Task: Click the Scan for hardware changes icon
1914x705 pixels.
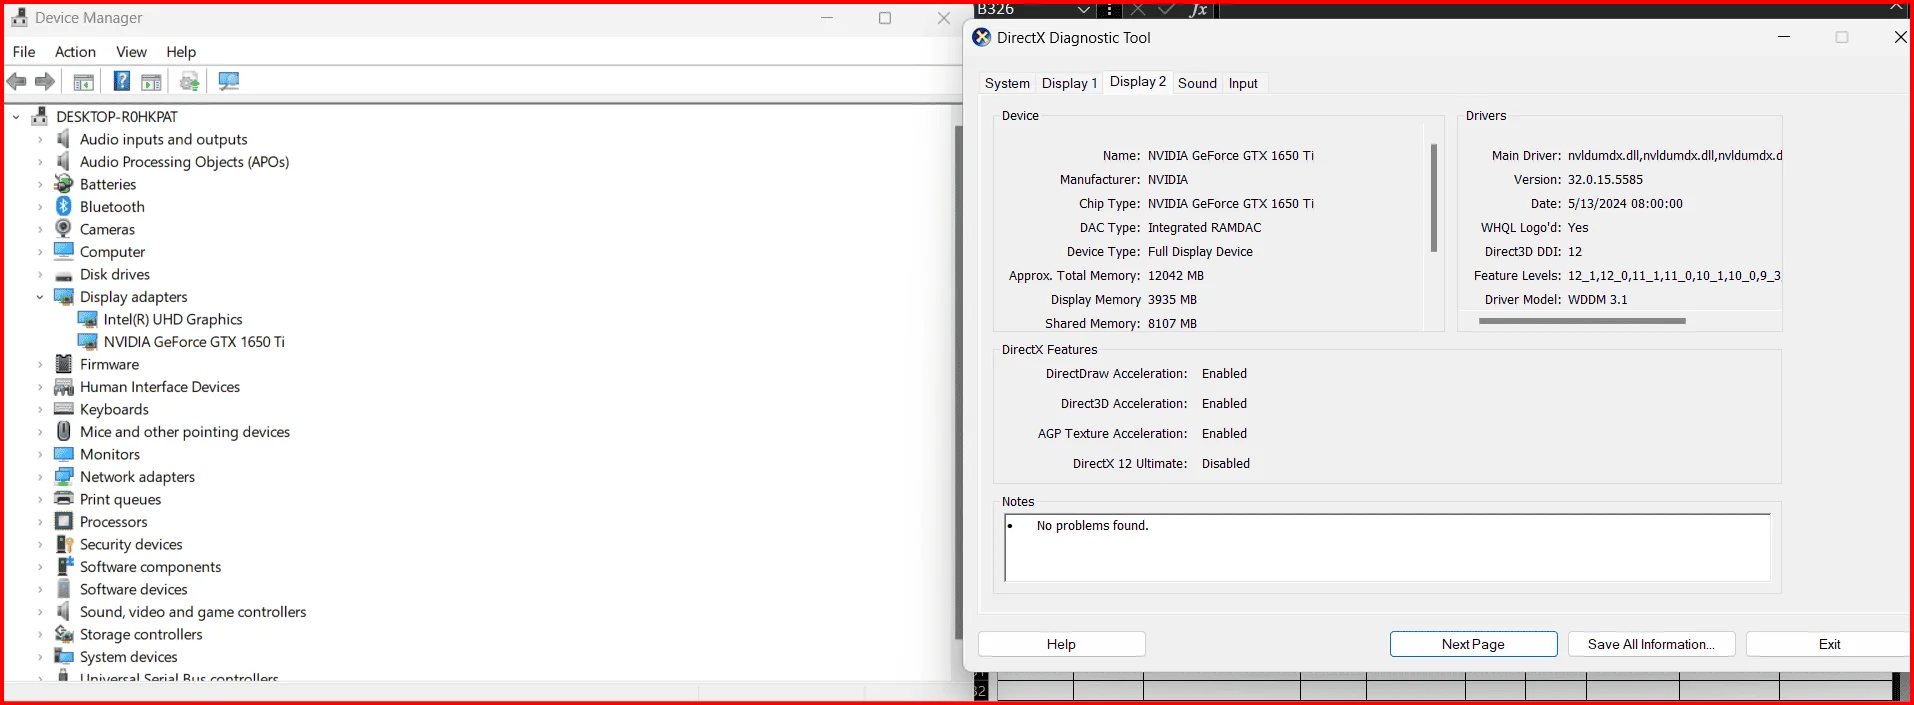Action: 229,81
